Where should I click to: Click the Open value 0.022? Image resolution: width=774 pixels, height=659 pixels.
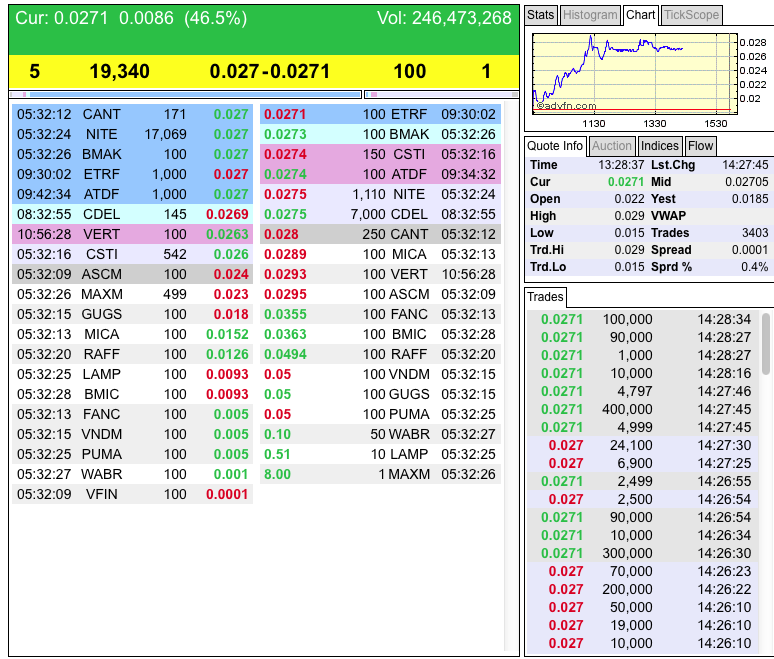(x=629, y=199)
